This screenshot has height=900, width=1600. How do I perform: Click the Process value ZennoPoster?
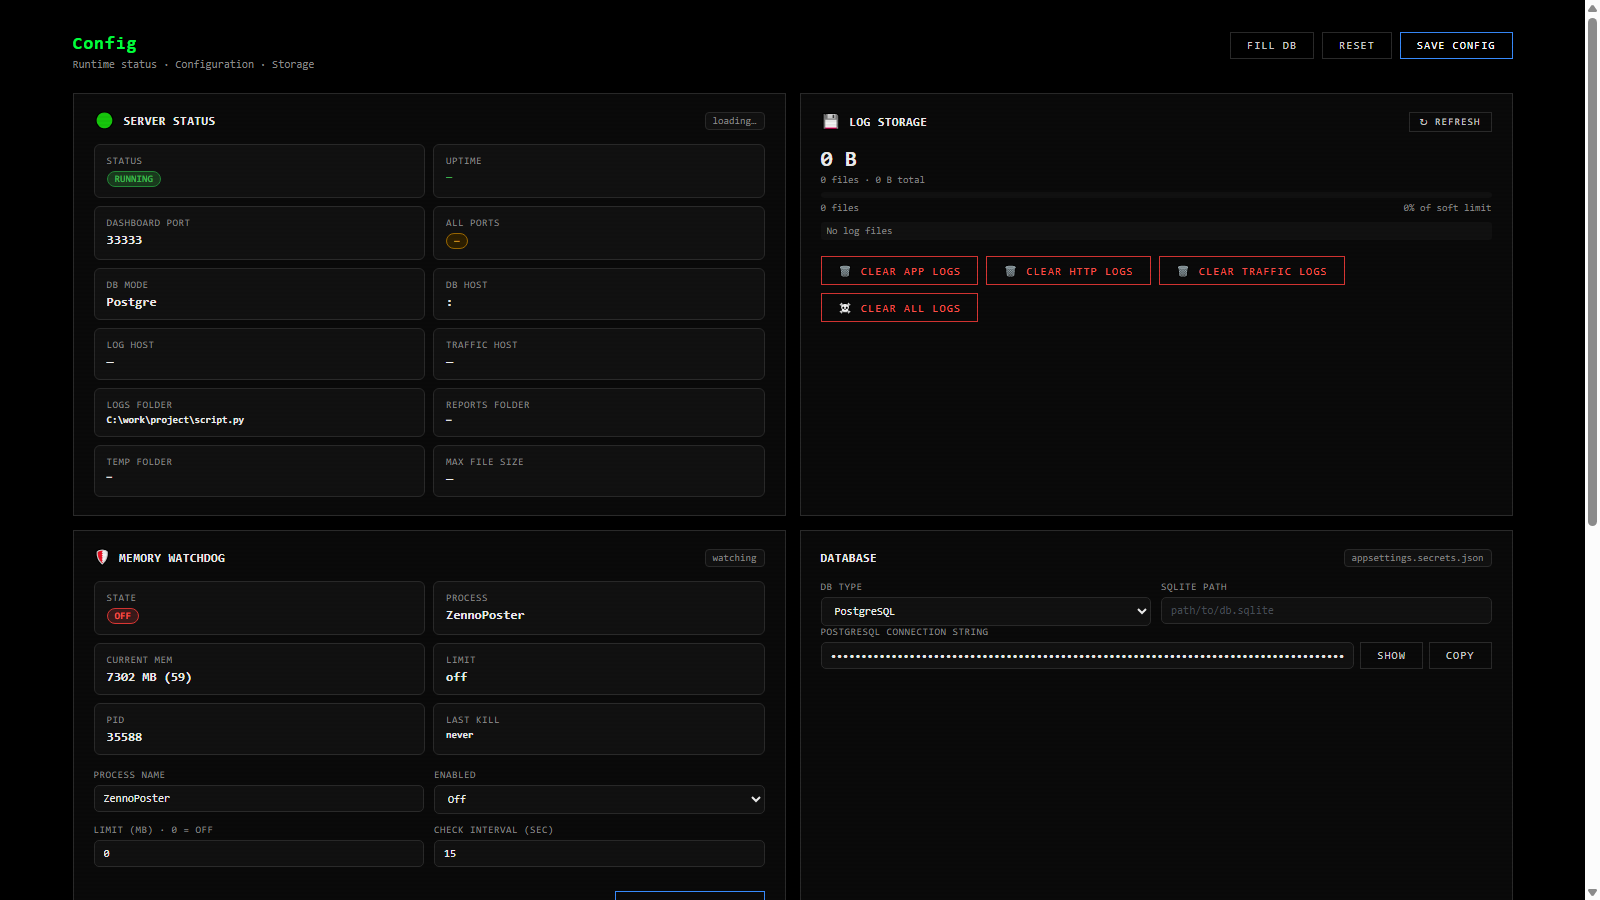pyautogui.click(x=485, y=615)
